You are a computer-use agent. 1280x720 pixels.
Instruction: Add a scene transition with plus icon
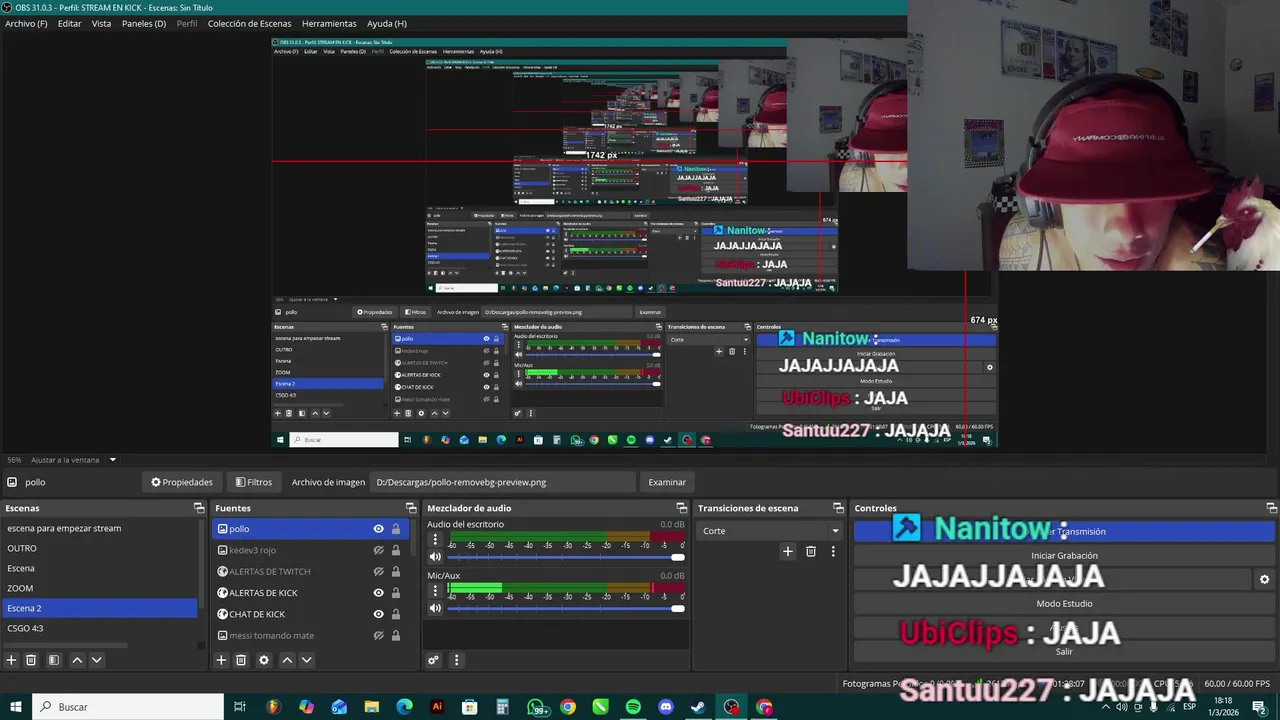click(x=788, y=551)
